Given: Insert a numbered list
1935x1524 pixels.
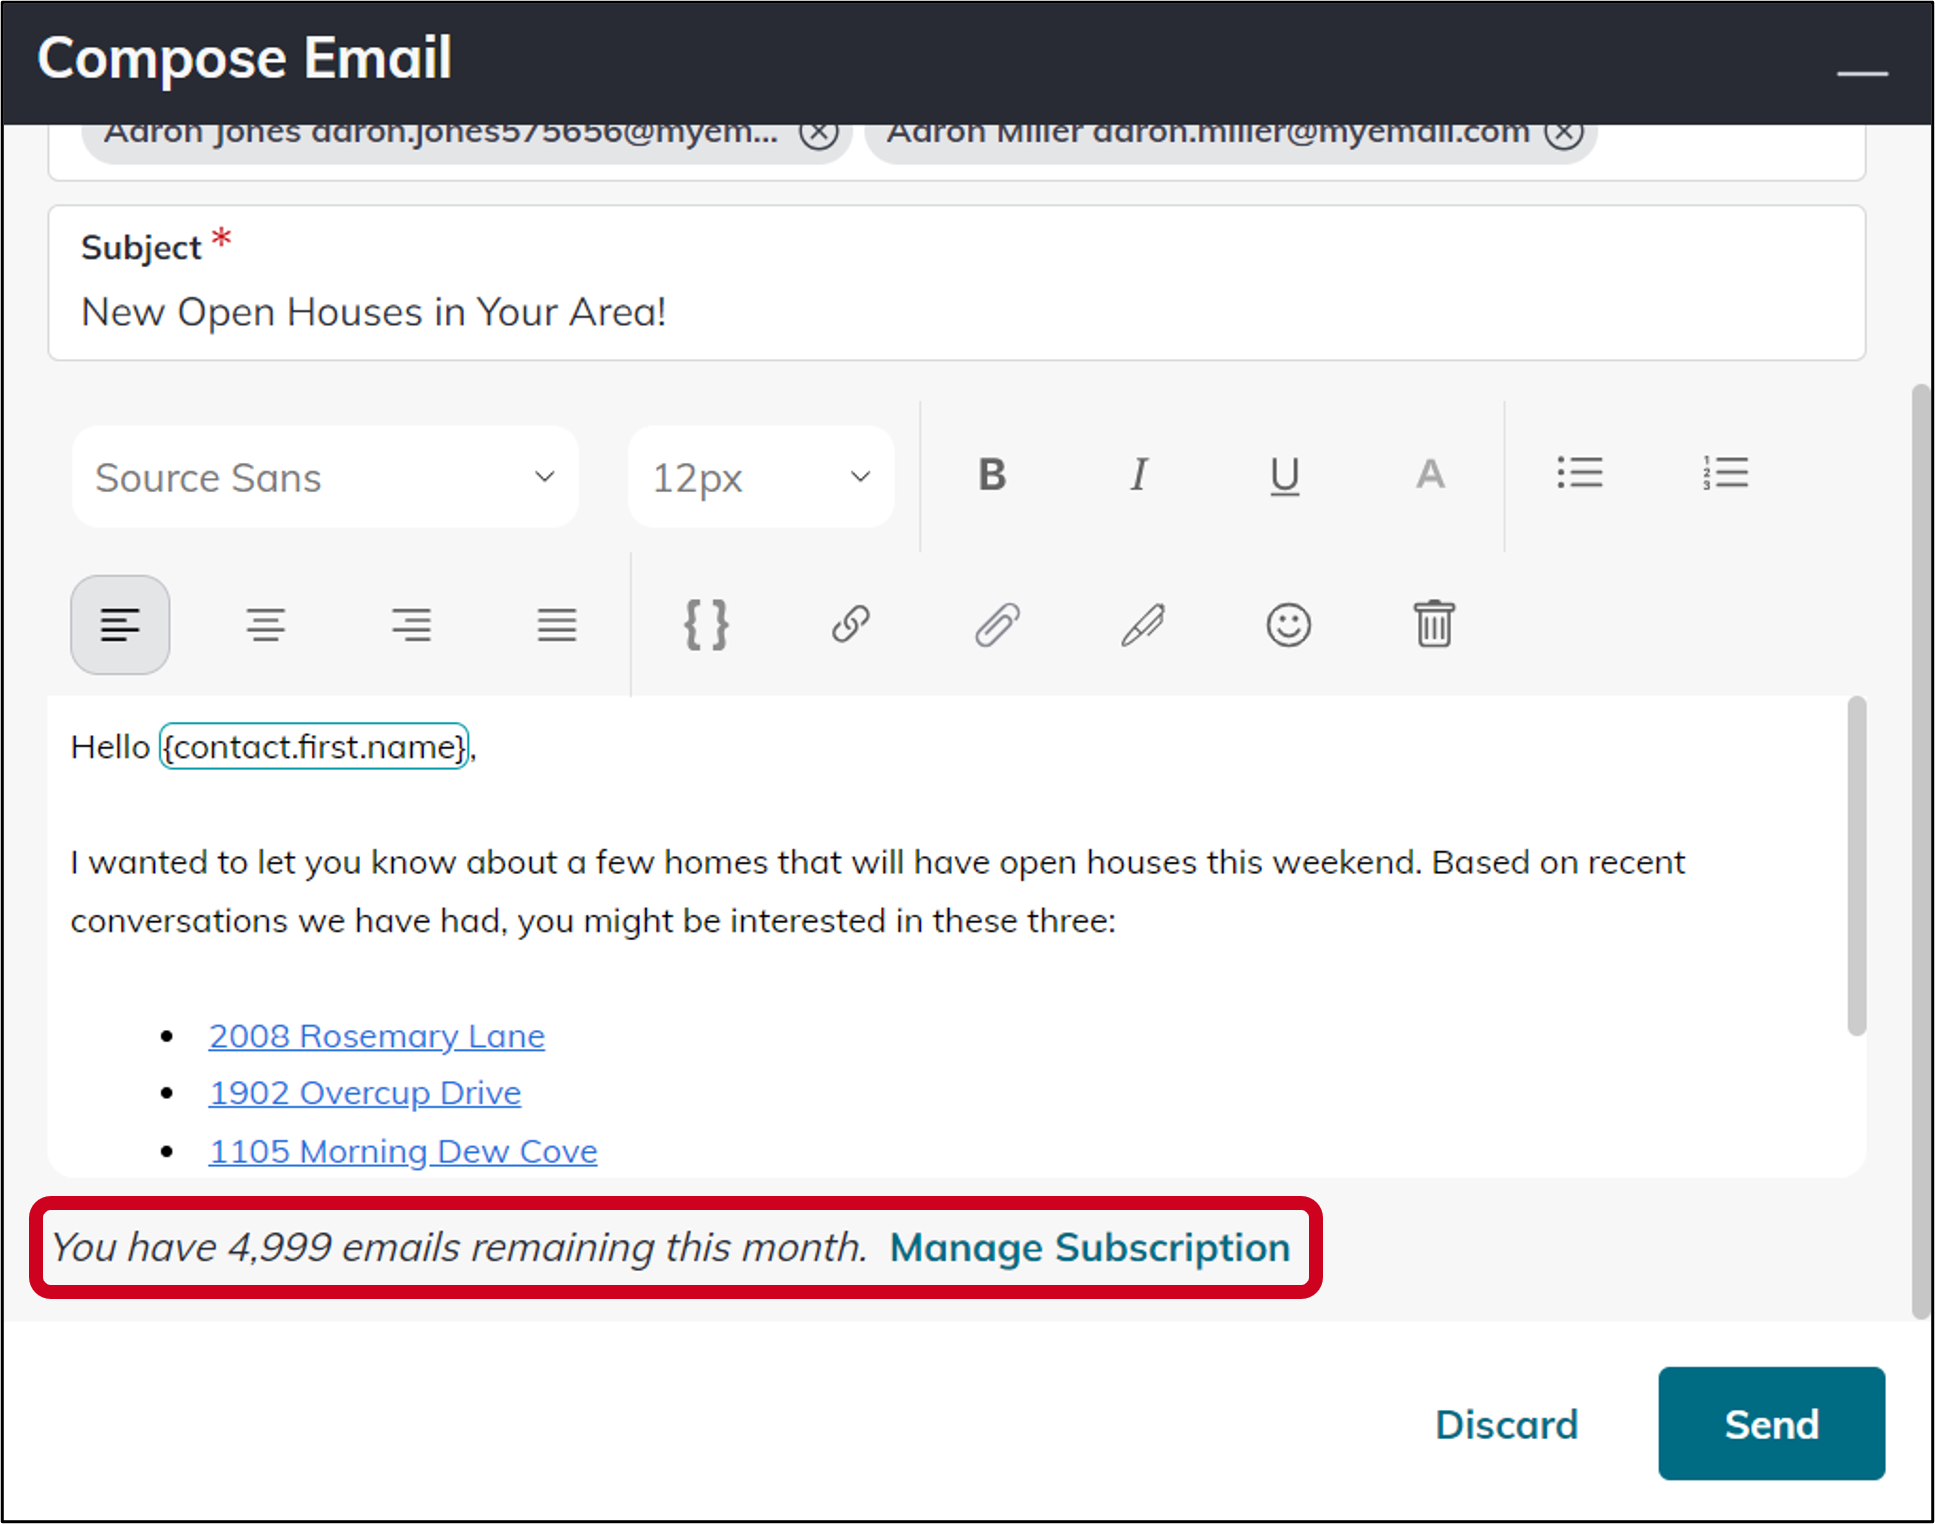Looking at the screenshot, I should 1726,473.
